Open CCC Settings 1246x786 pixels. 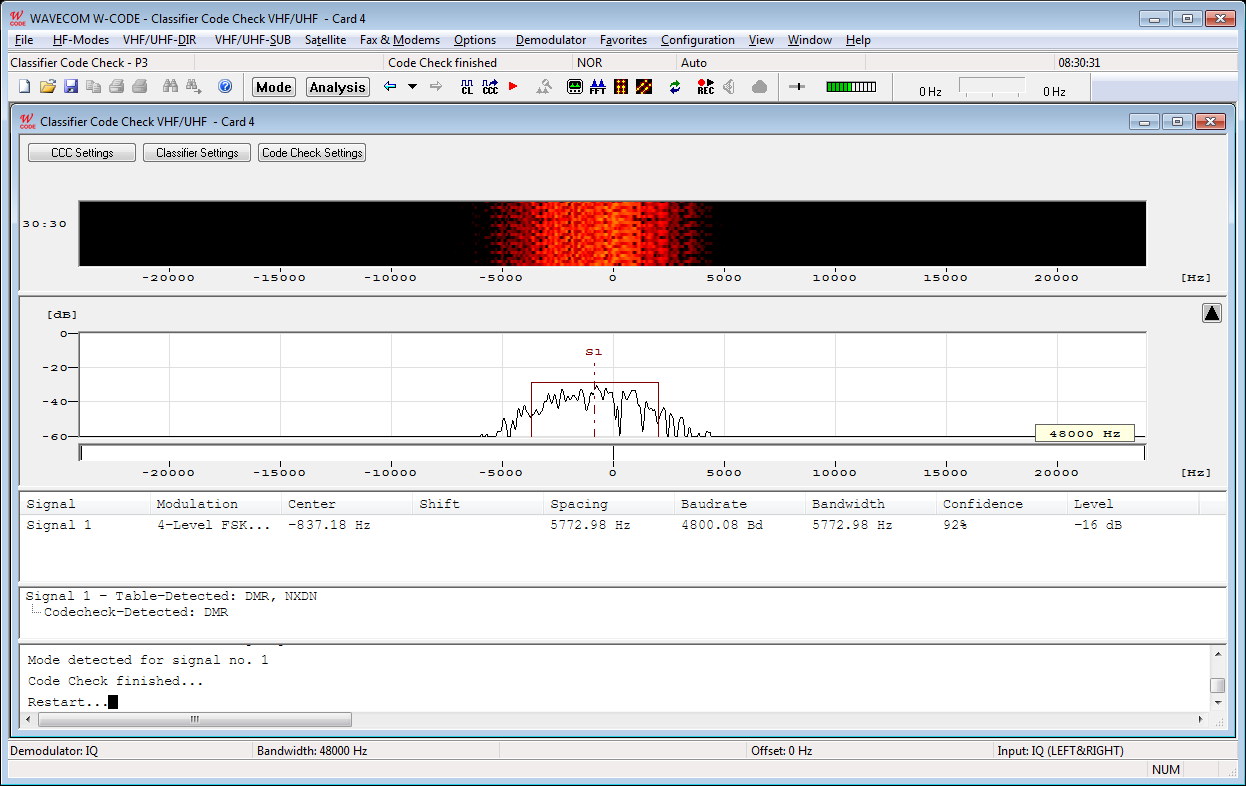pos(82,153)
